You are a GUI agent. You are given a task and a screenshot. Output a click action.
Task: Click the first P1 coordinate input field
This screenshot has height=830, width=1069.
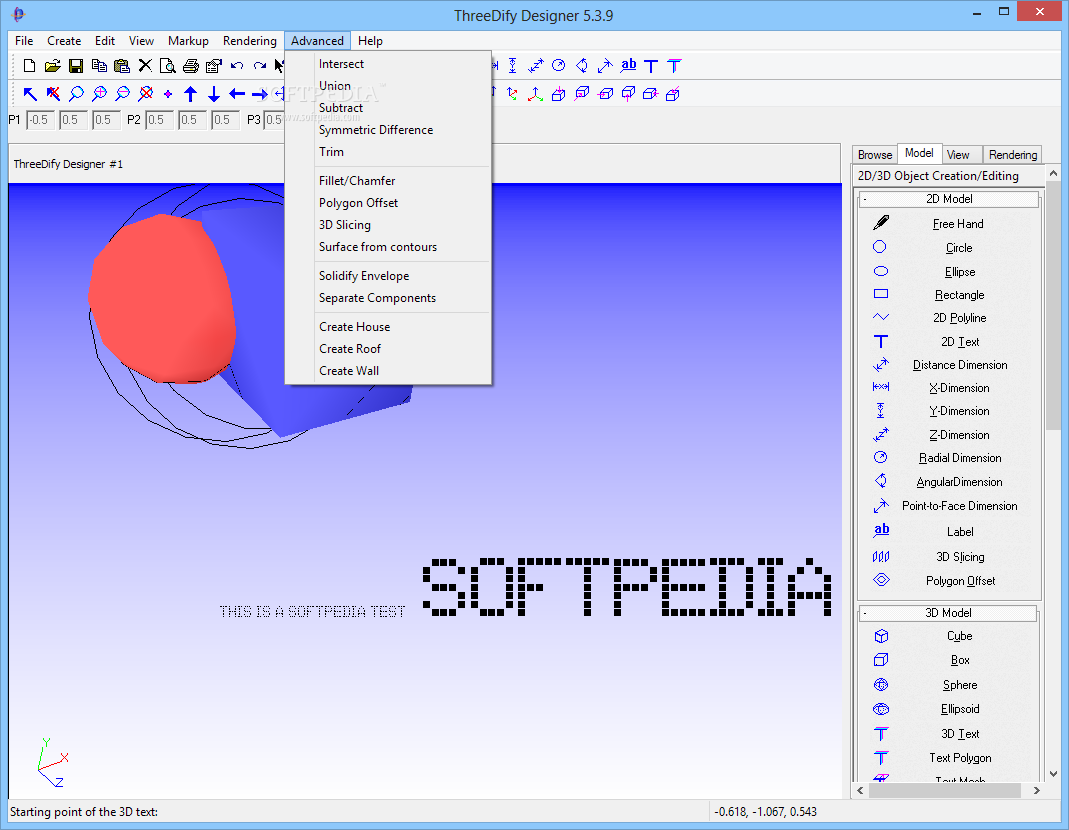40,120
